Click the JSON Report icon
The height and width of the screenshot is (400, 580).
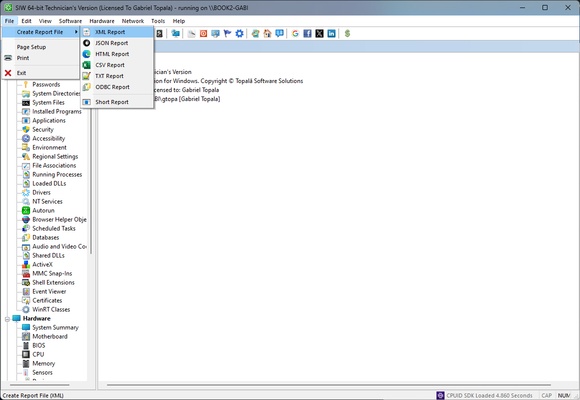coord(87,43)
